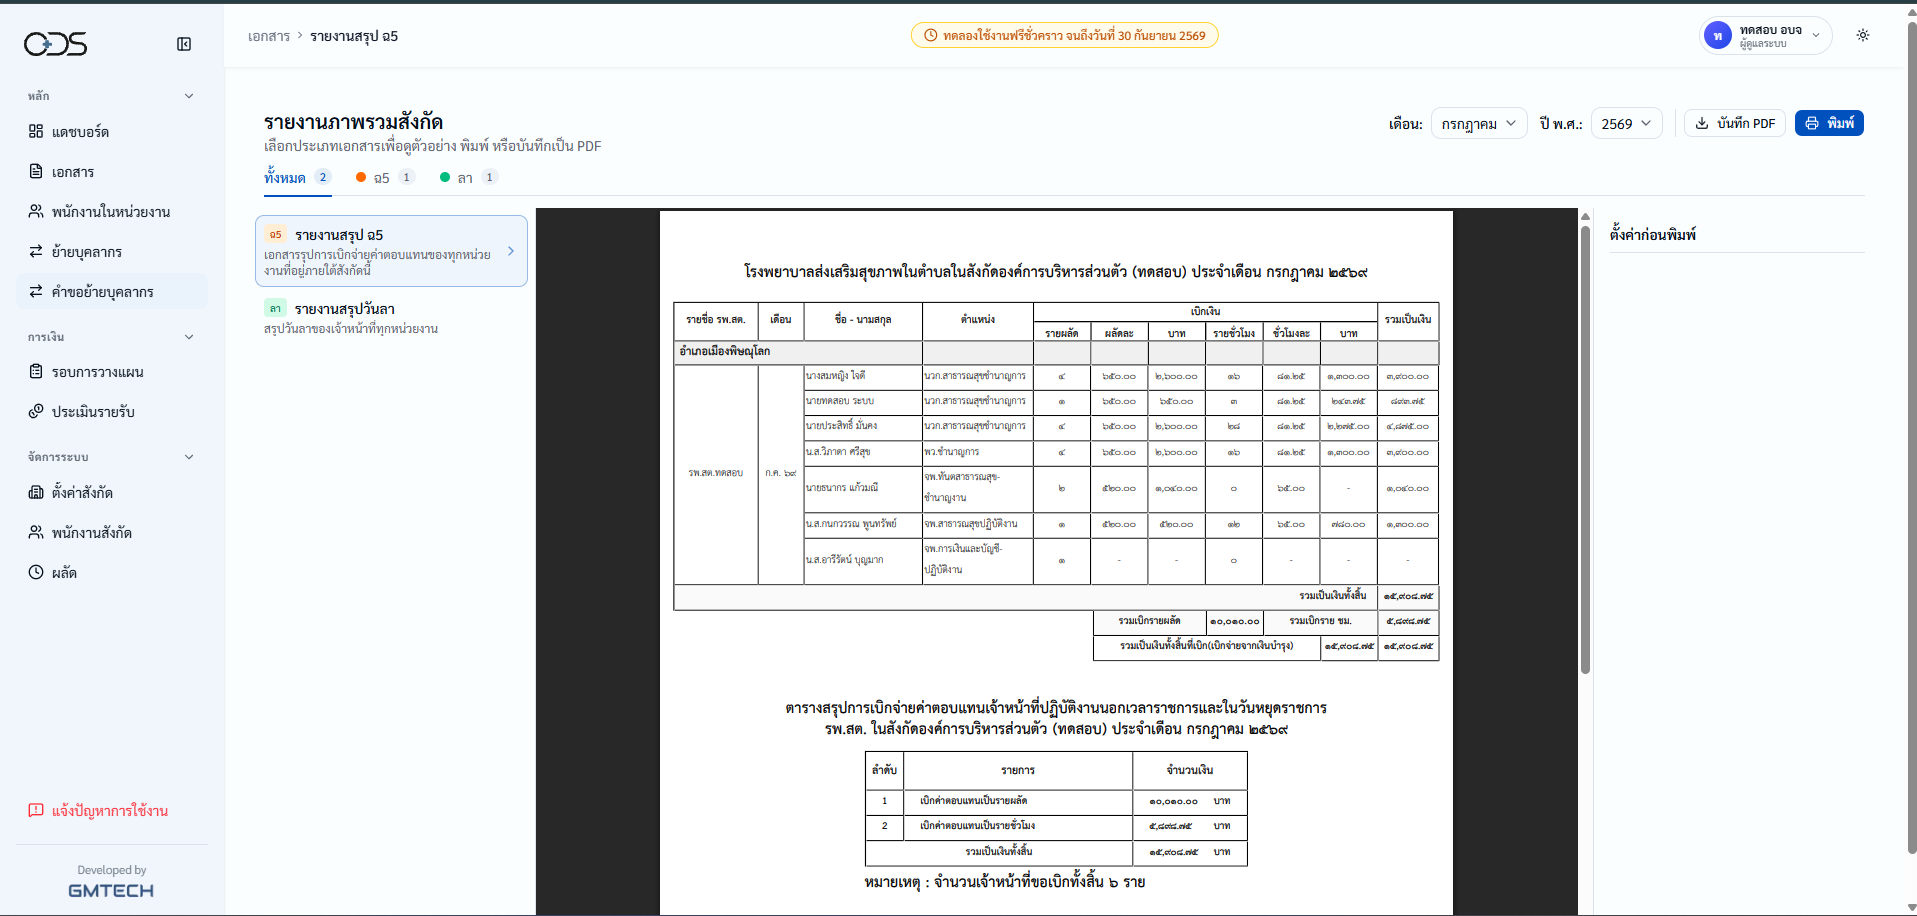Go to พนักงานในหน่วยงาน staff page
This screenshot has width=1917, height=916.
pyautogui.click(x=112, y=212)
